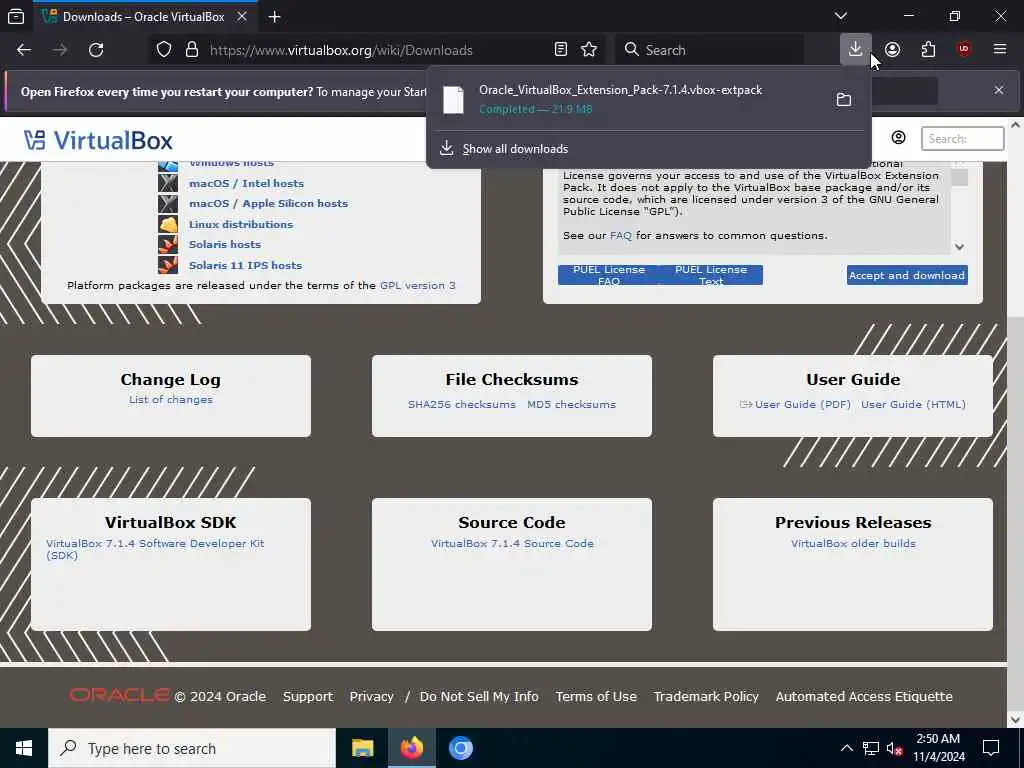Image resolution: width=1024 pixels, height=768 pixels.
Task: Reload the page with the refresh icon
Action: (x=96, y=50)
